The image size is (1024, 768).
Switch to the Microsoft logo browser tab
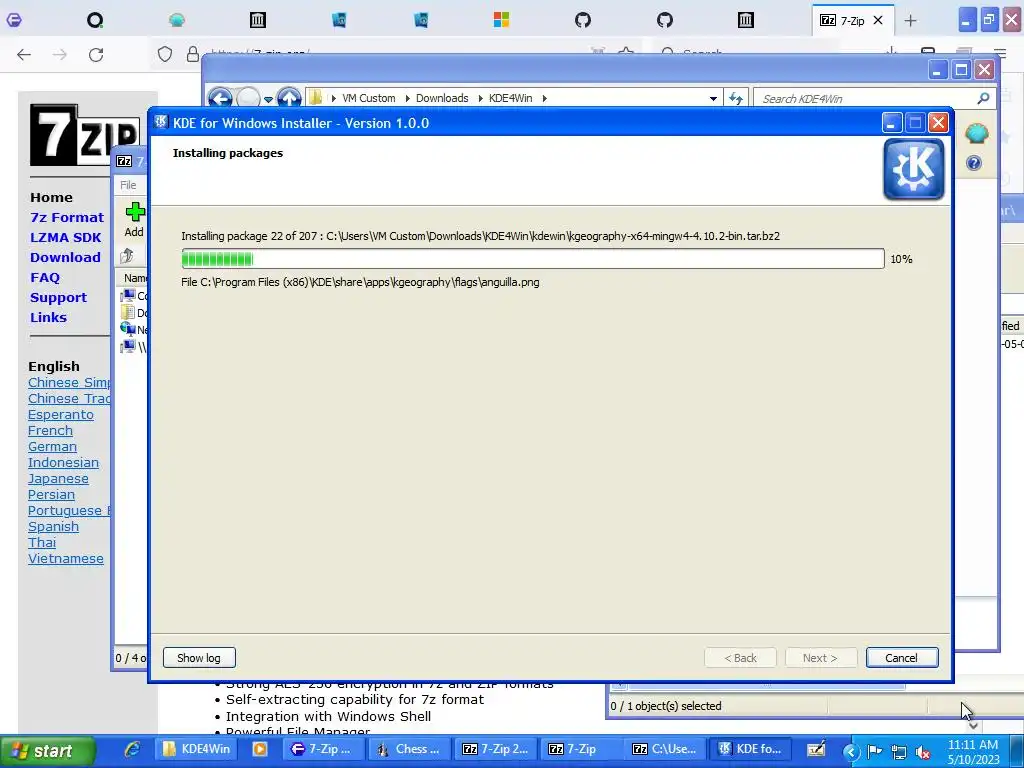502,20
